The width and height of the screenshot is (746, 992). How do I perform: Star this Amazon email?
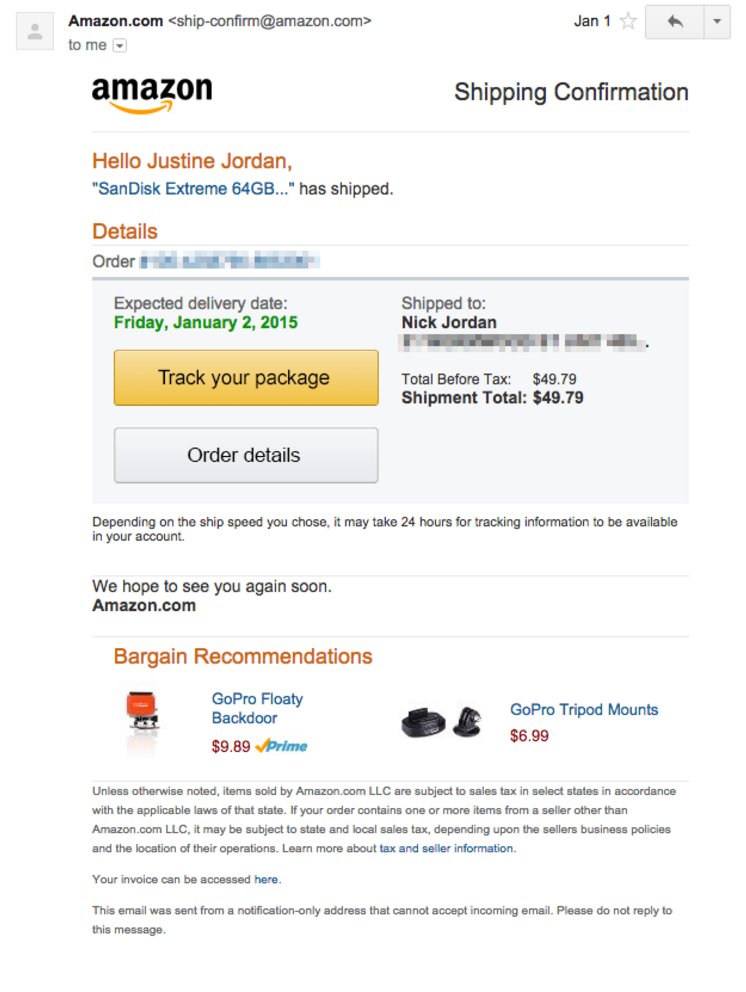(628, 21)
